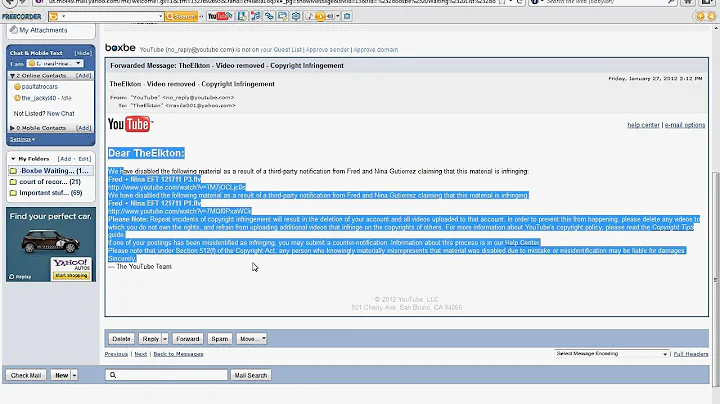Open the New dropdown arrow at bottom
Viewport: 720px width, 404px height.
[x=74, y=376]
